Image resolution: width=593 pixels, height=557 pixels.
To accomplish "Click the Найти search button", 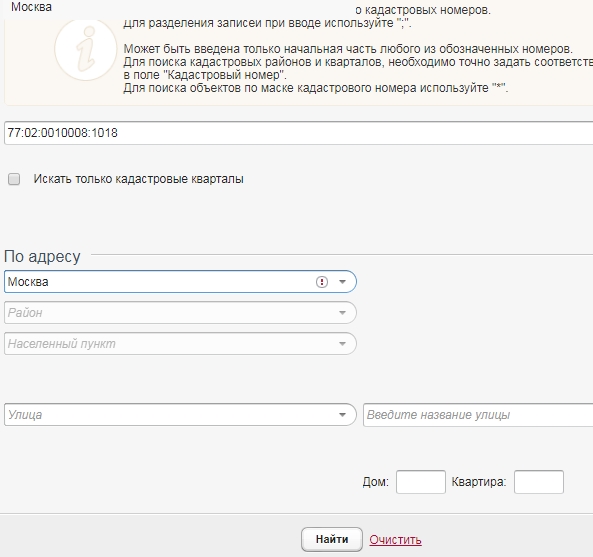I will pos(332,539).
